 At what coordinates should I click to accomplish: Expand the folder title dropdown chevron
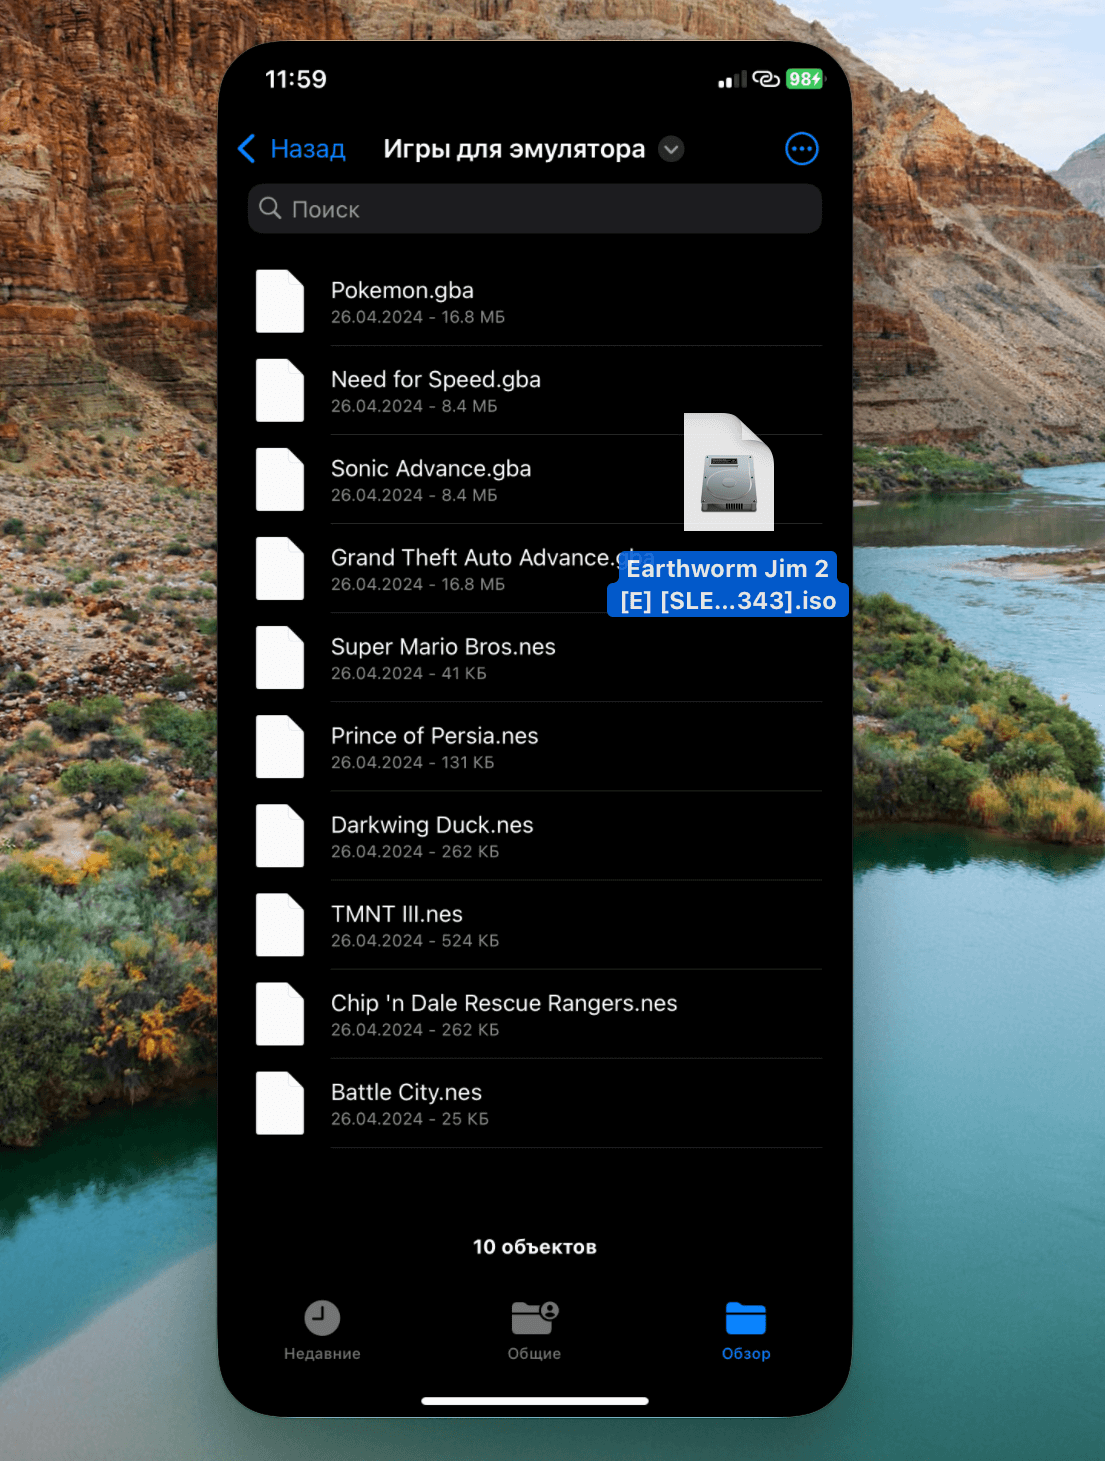coord(671,149)
